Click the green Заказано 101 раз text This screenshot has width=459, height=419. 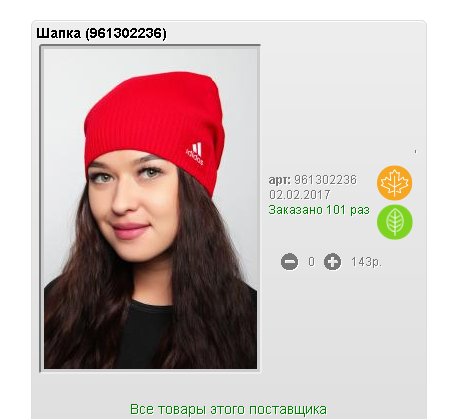tap(319, 210)
